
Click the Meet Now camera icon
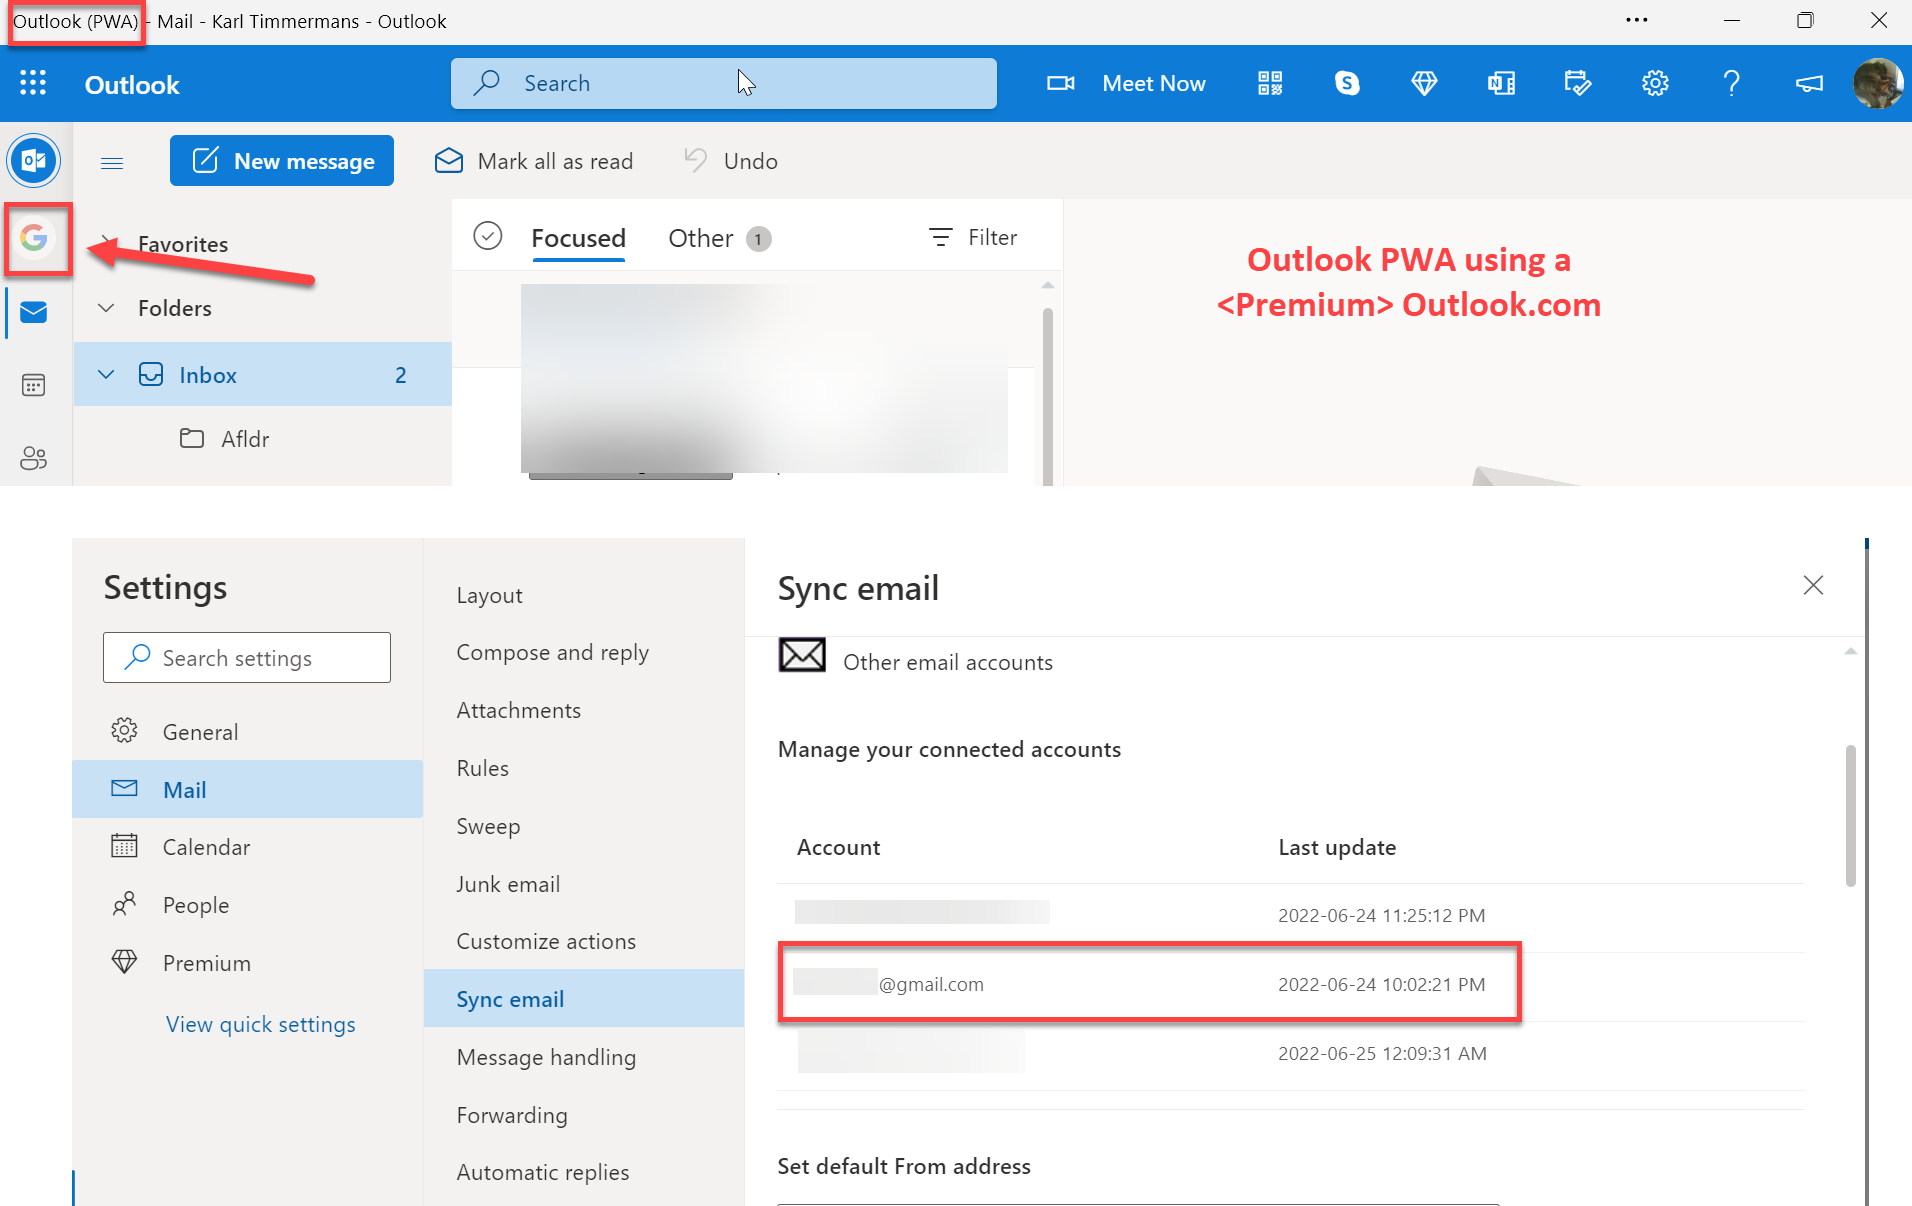(1060, 83)
